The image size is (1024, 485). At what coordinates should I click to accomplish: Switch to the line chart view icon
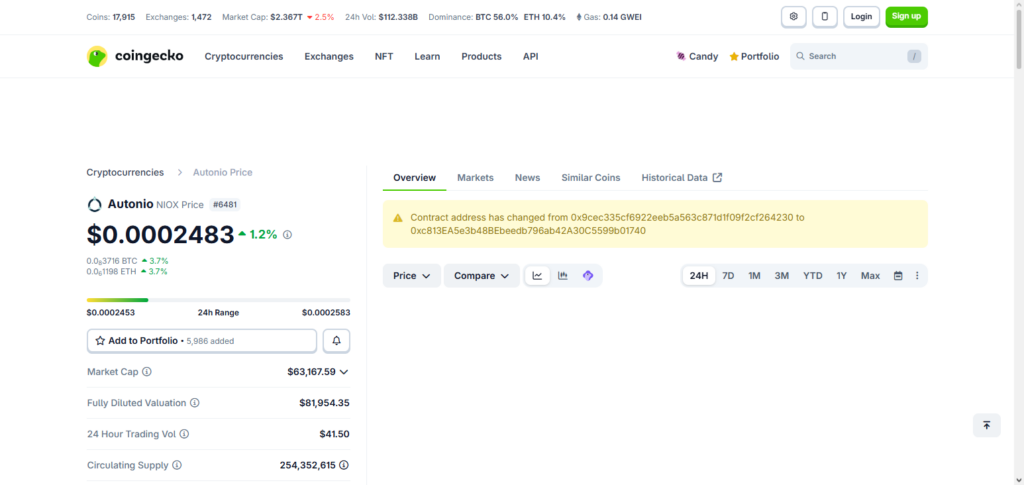(x=537, y=276)
